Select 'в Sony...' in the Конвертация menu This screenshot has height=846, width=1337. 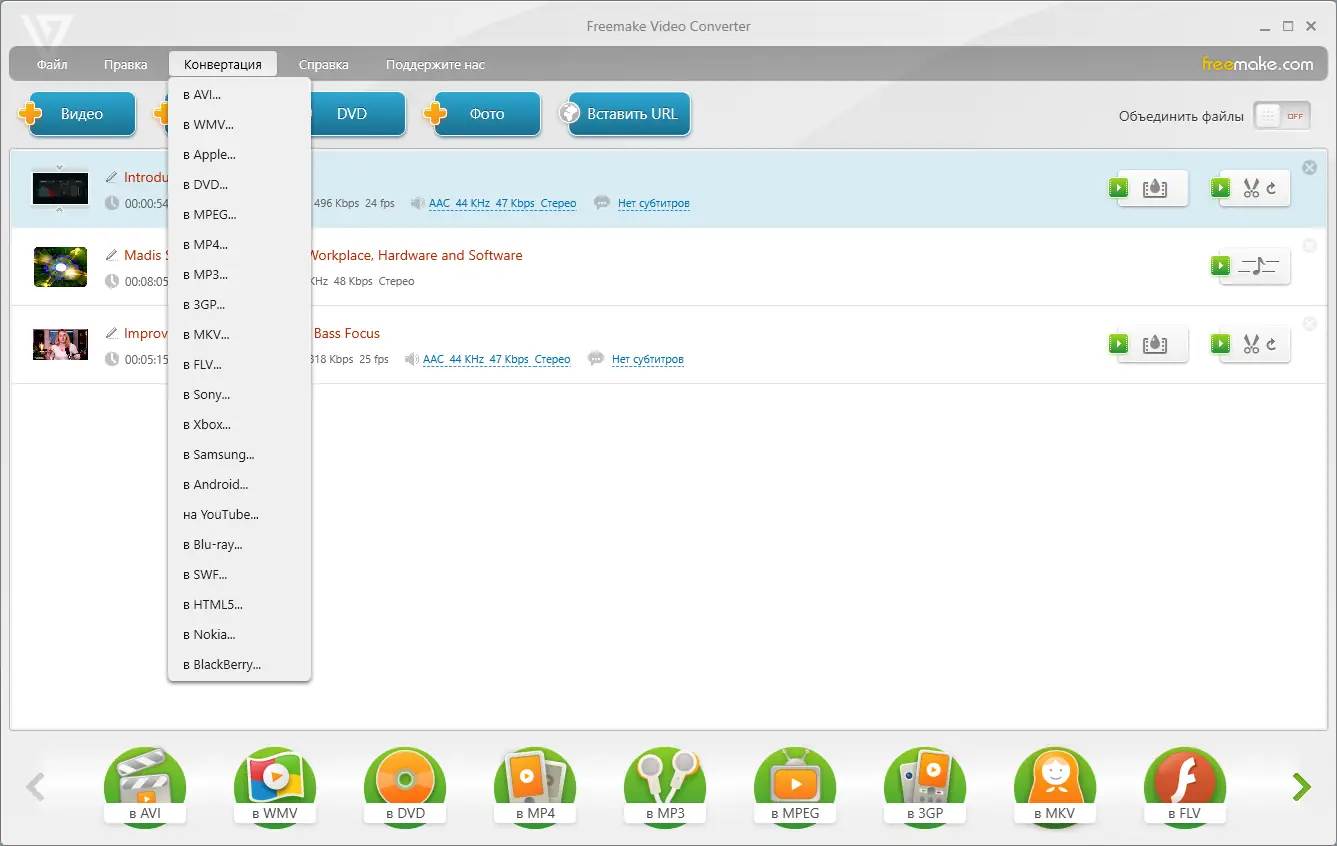pyautogui.click(x=240, y=395)
